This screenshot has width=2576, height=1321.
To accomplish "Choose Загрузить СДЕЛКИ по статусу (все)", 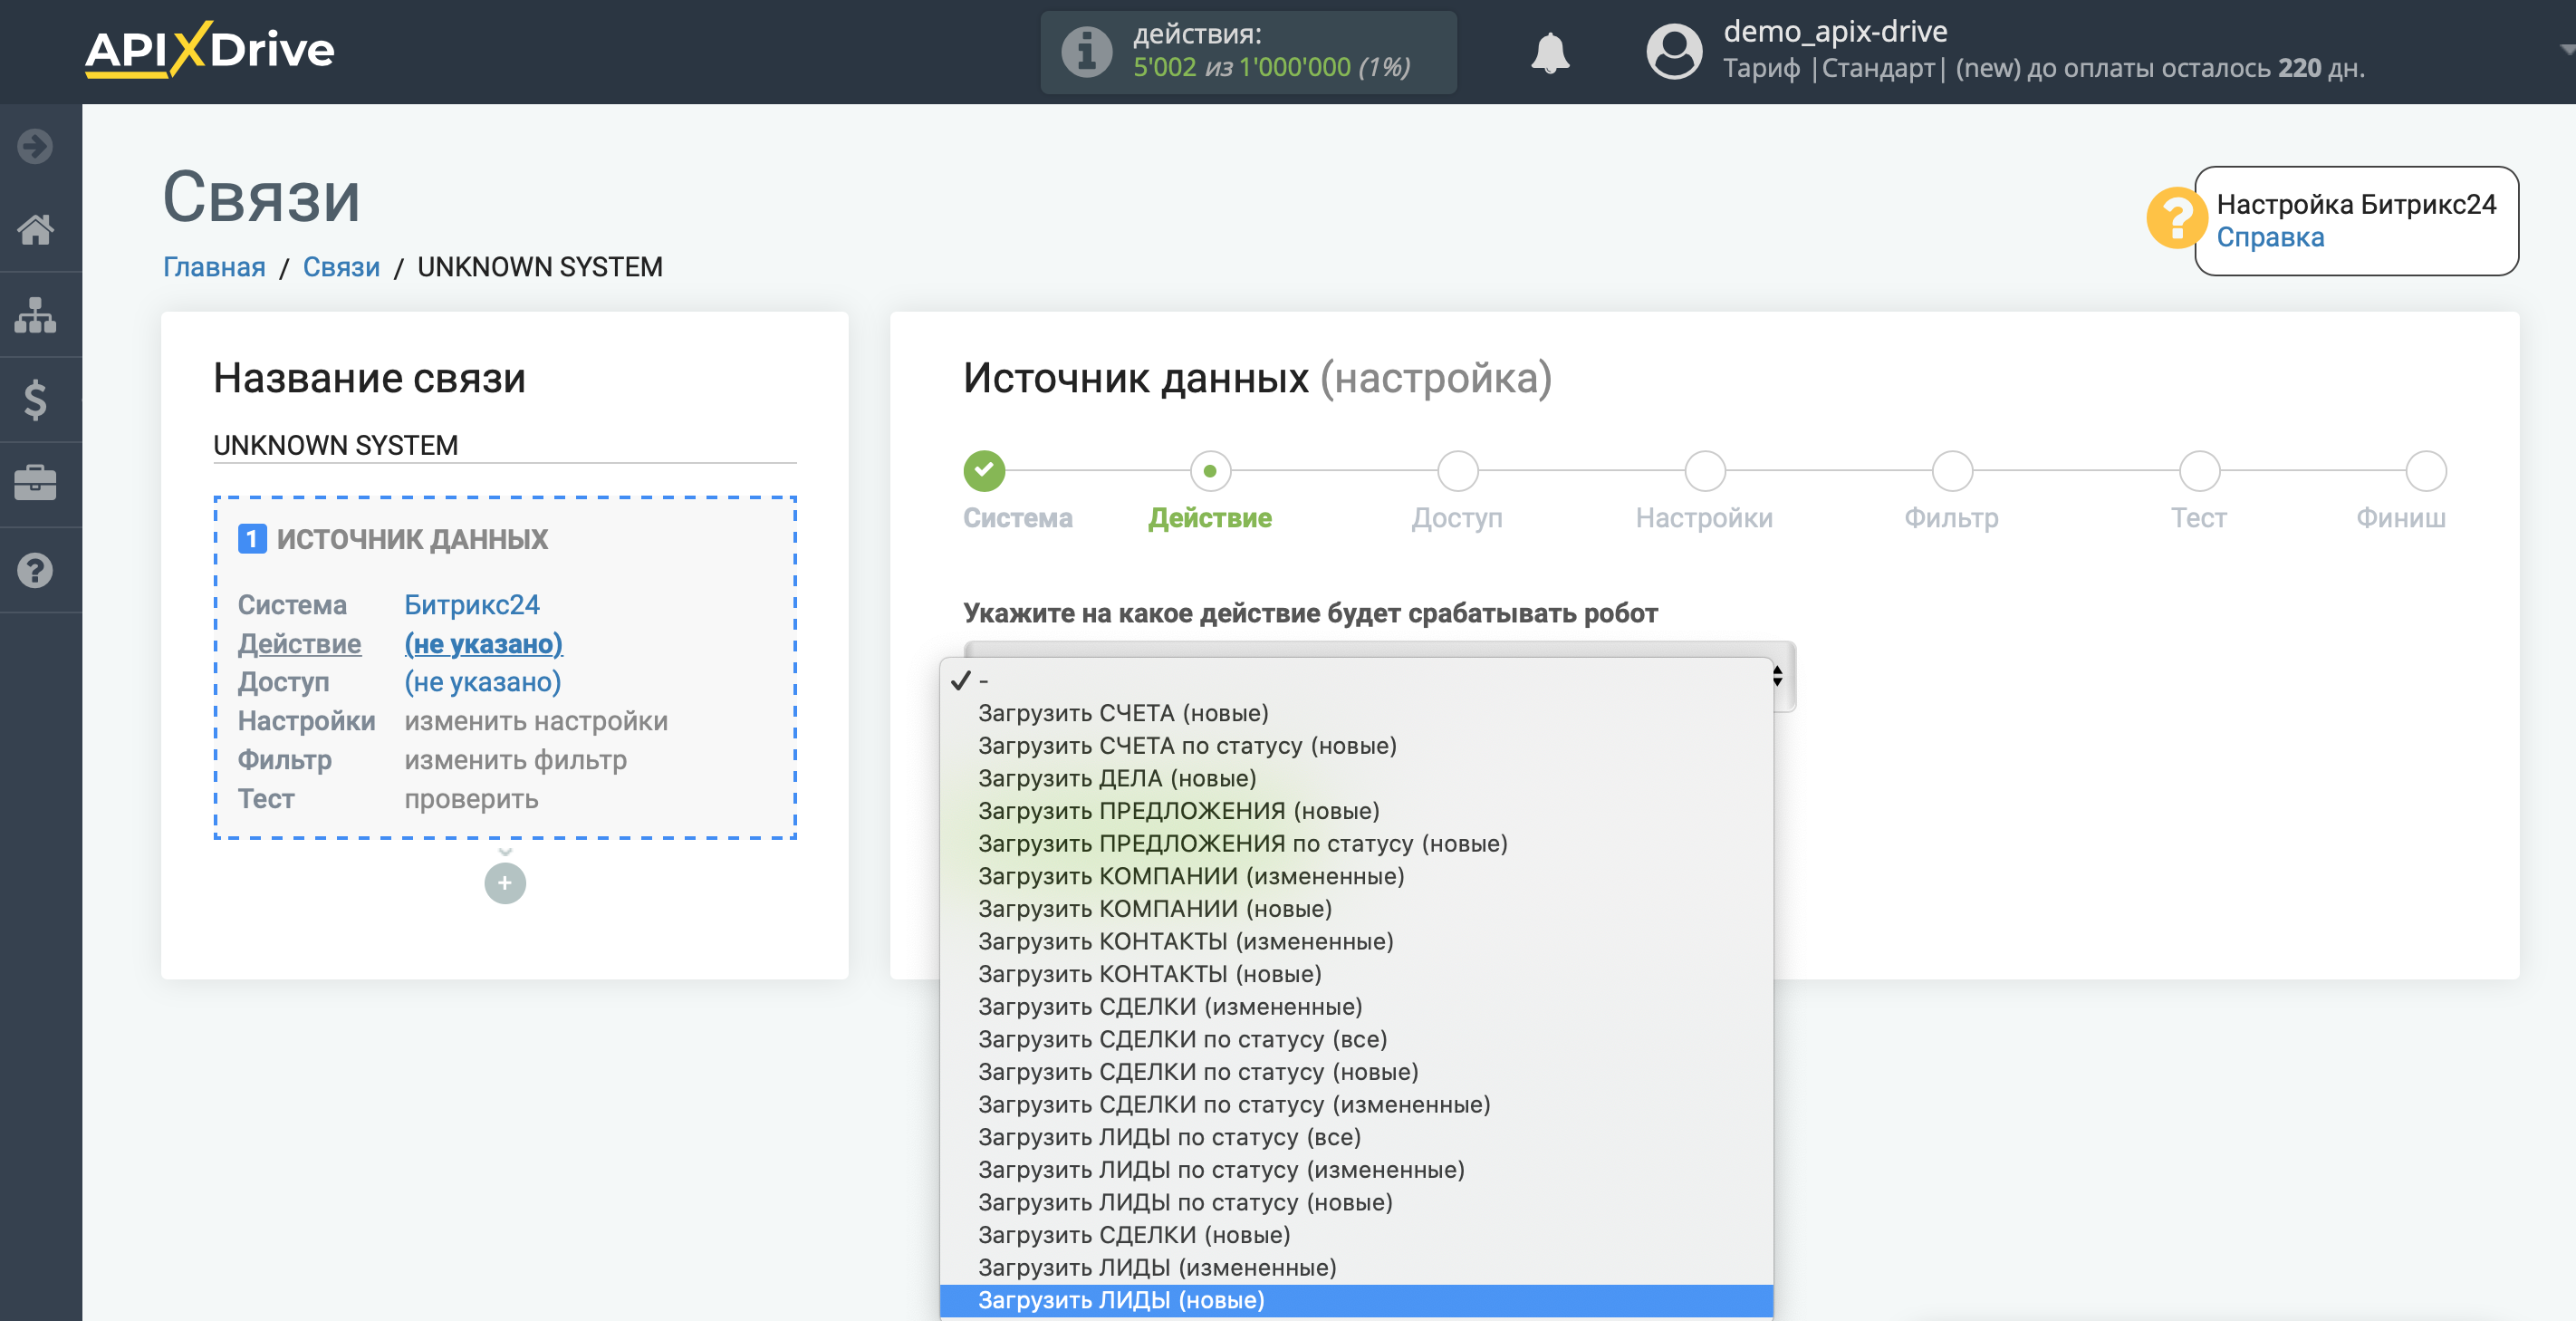I will click(1356, 1039).
